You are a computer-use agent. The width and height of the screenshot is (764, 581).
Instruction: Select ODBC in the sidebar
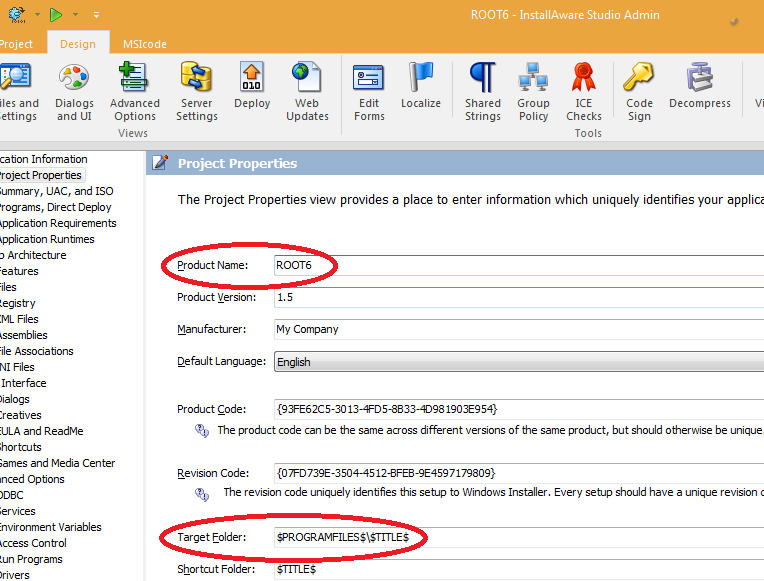12,495
